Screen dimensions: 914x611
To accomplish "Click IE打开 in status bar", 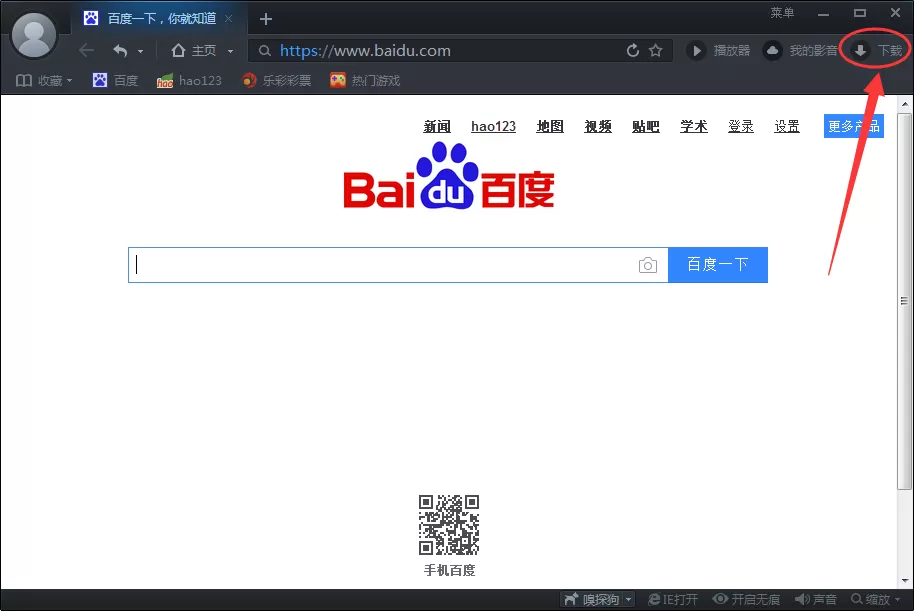I will [x=673, y=599].
